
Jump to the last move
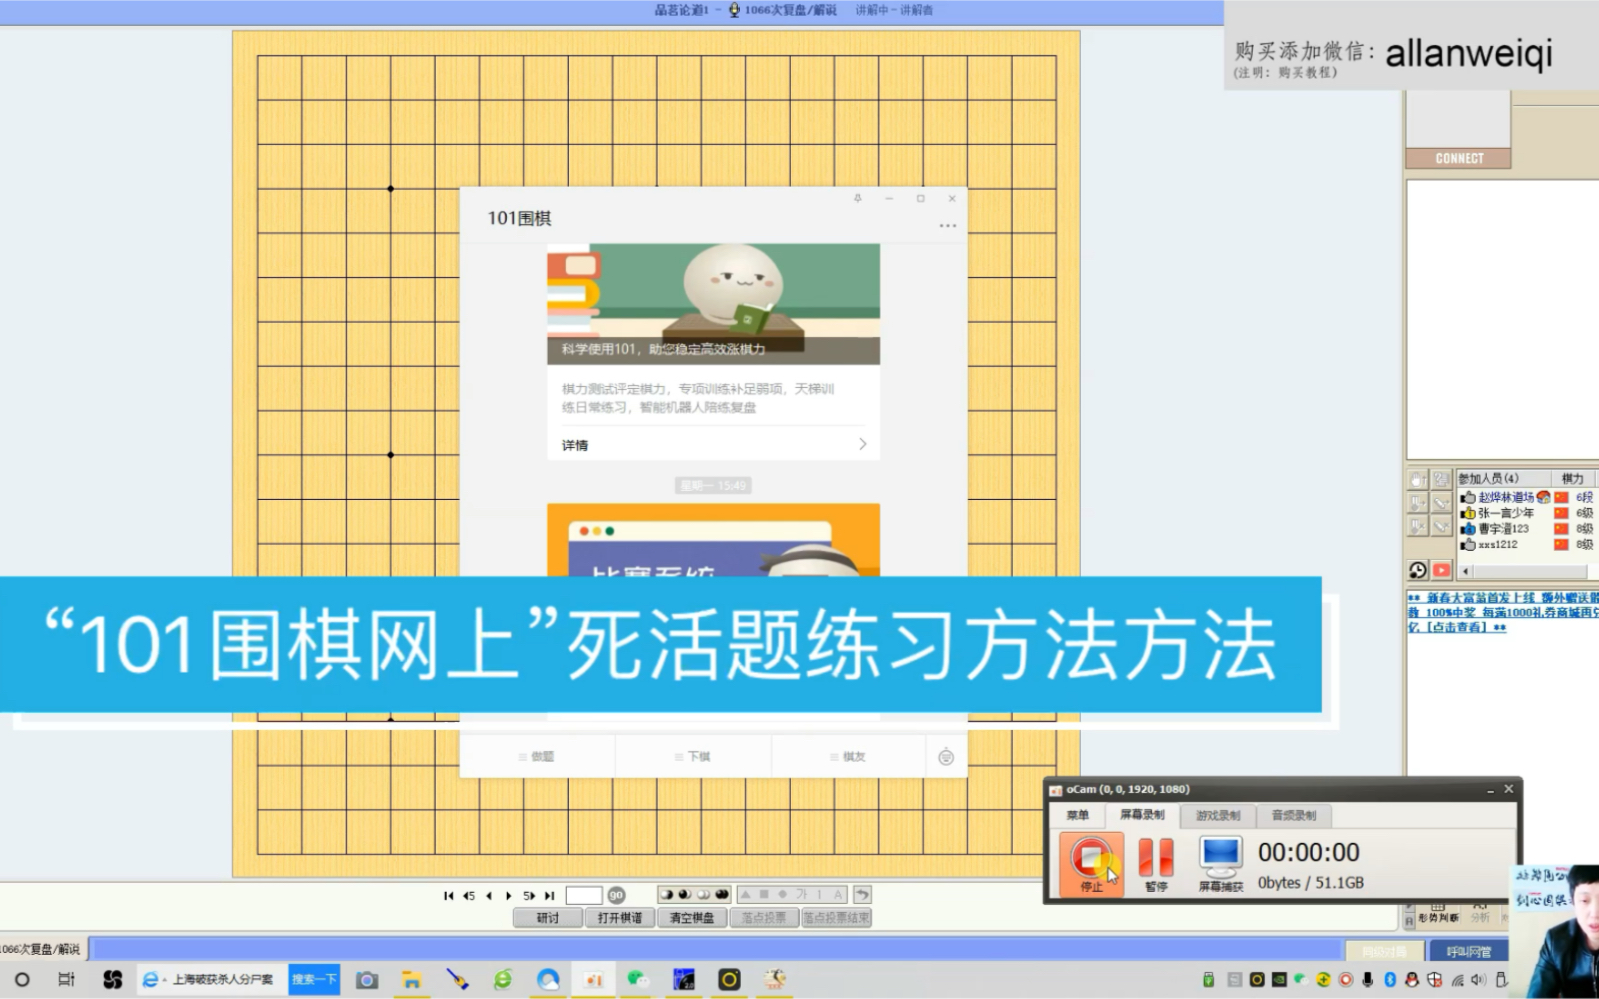[x=549, y=895]
